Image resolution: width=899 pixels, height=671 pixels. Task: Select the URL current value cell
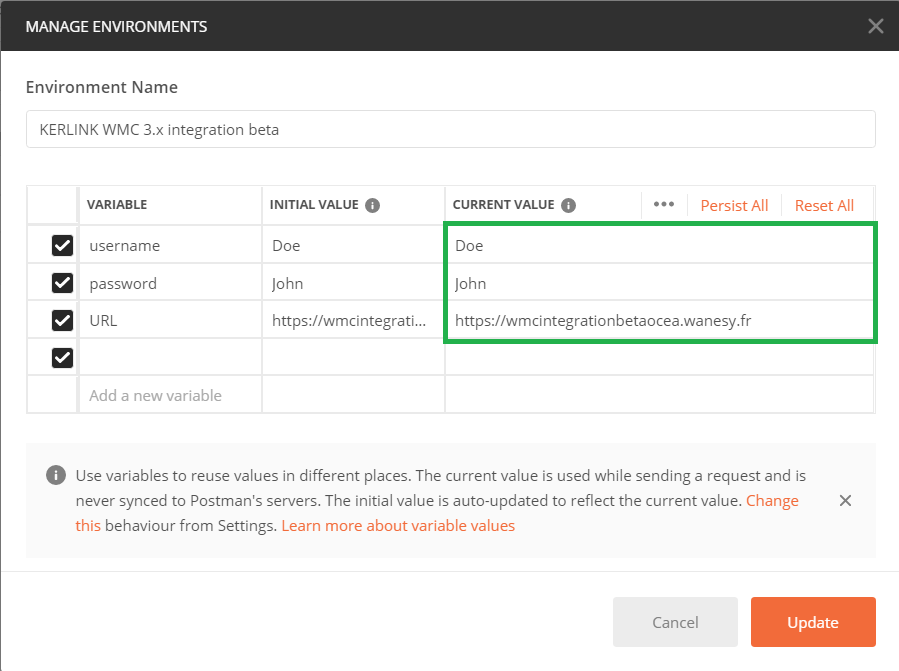coord(658,321)
